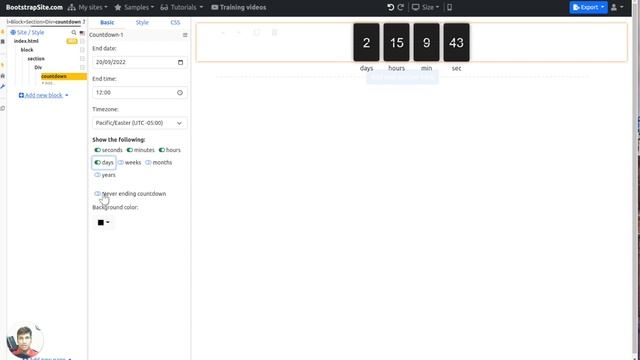
Task: Open the user account icon menu
Action: pyautogui.click(x=617, y=7)
